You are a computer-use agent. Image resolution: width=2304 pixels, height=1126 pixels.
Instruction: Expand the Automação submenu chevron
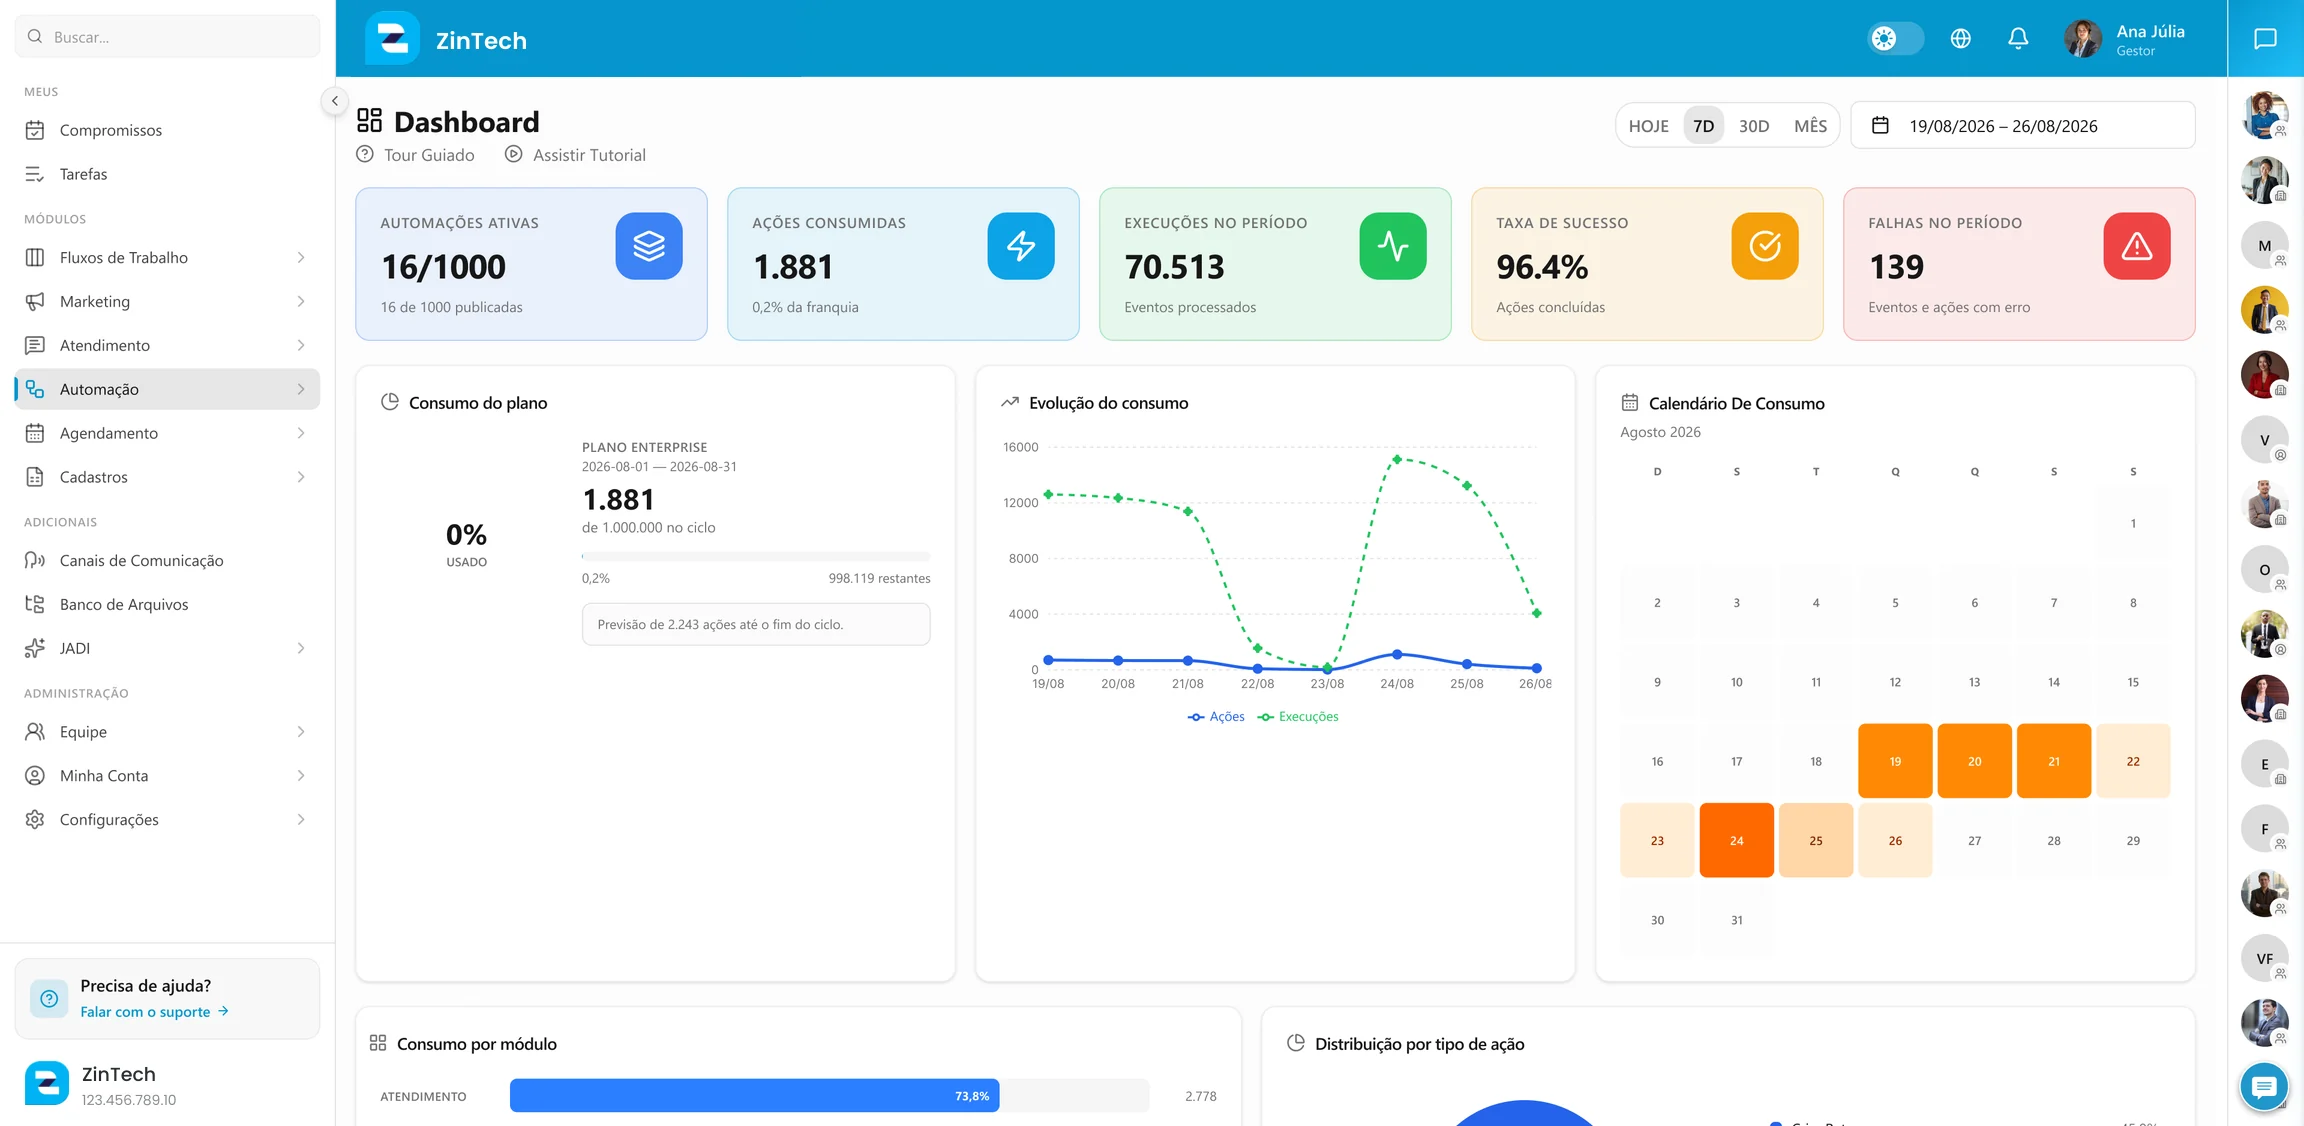pyautogui.click(x=301, y=390)
